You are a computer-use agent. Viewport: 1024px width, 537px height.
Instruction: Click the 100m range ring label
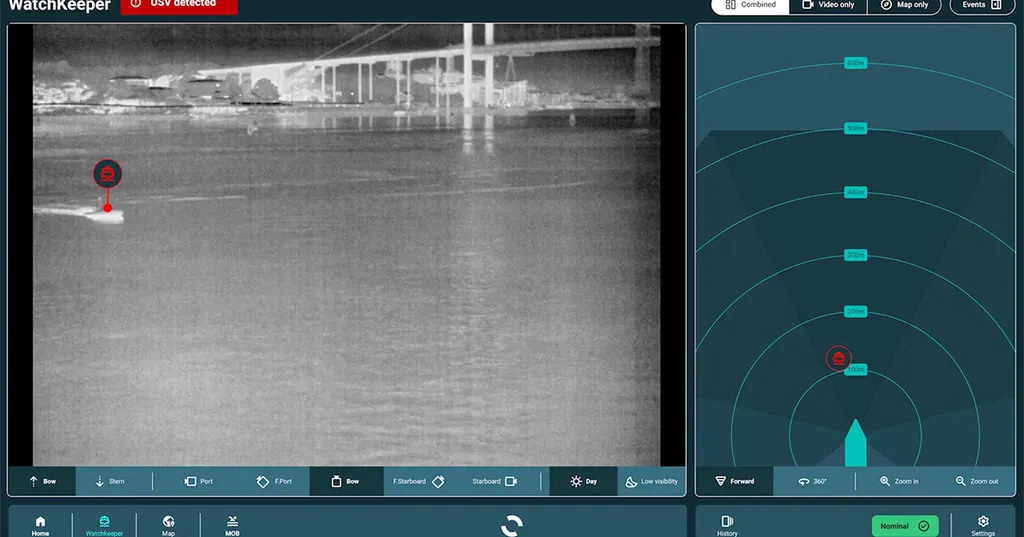click(x=856, y=370)
